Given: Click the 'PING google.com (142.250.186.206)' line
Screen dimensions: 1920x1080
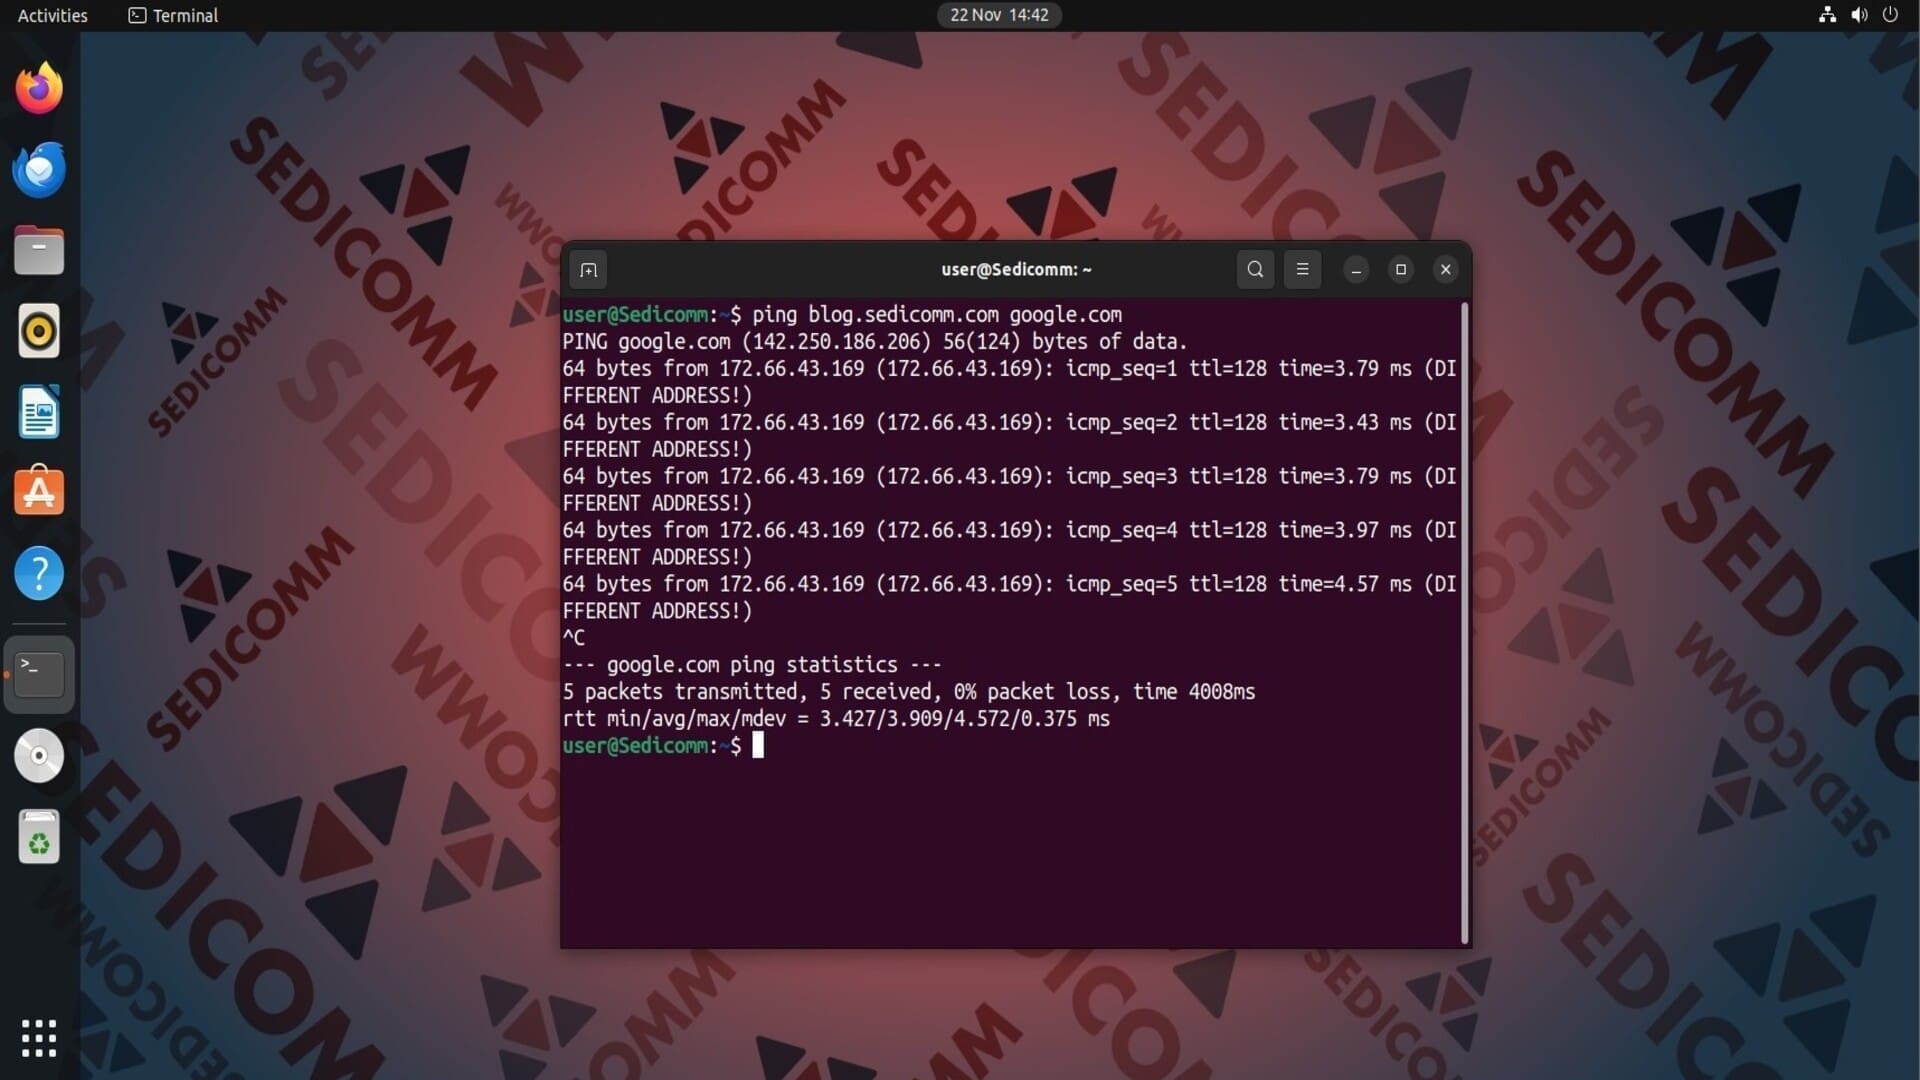Looking at the screenshot, I should tap(875, 342).
